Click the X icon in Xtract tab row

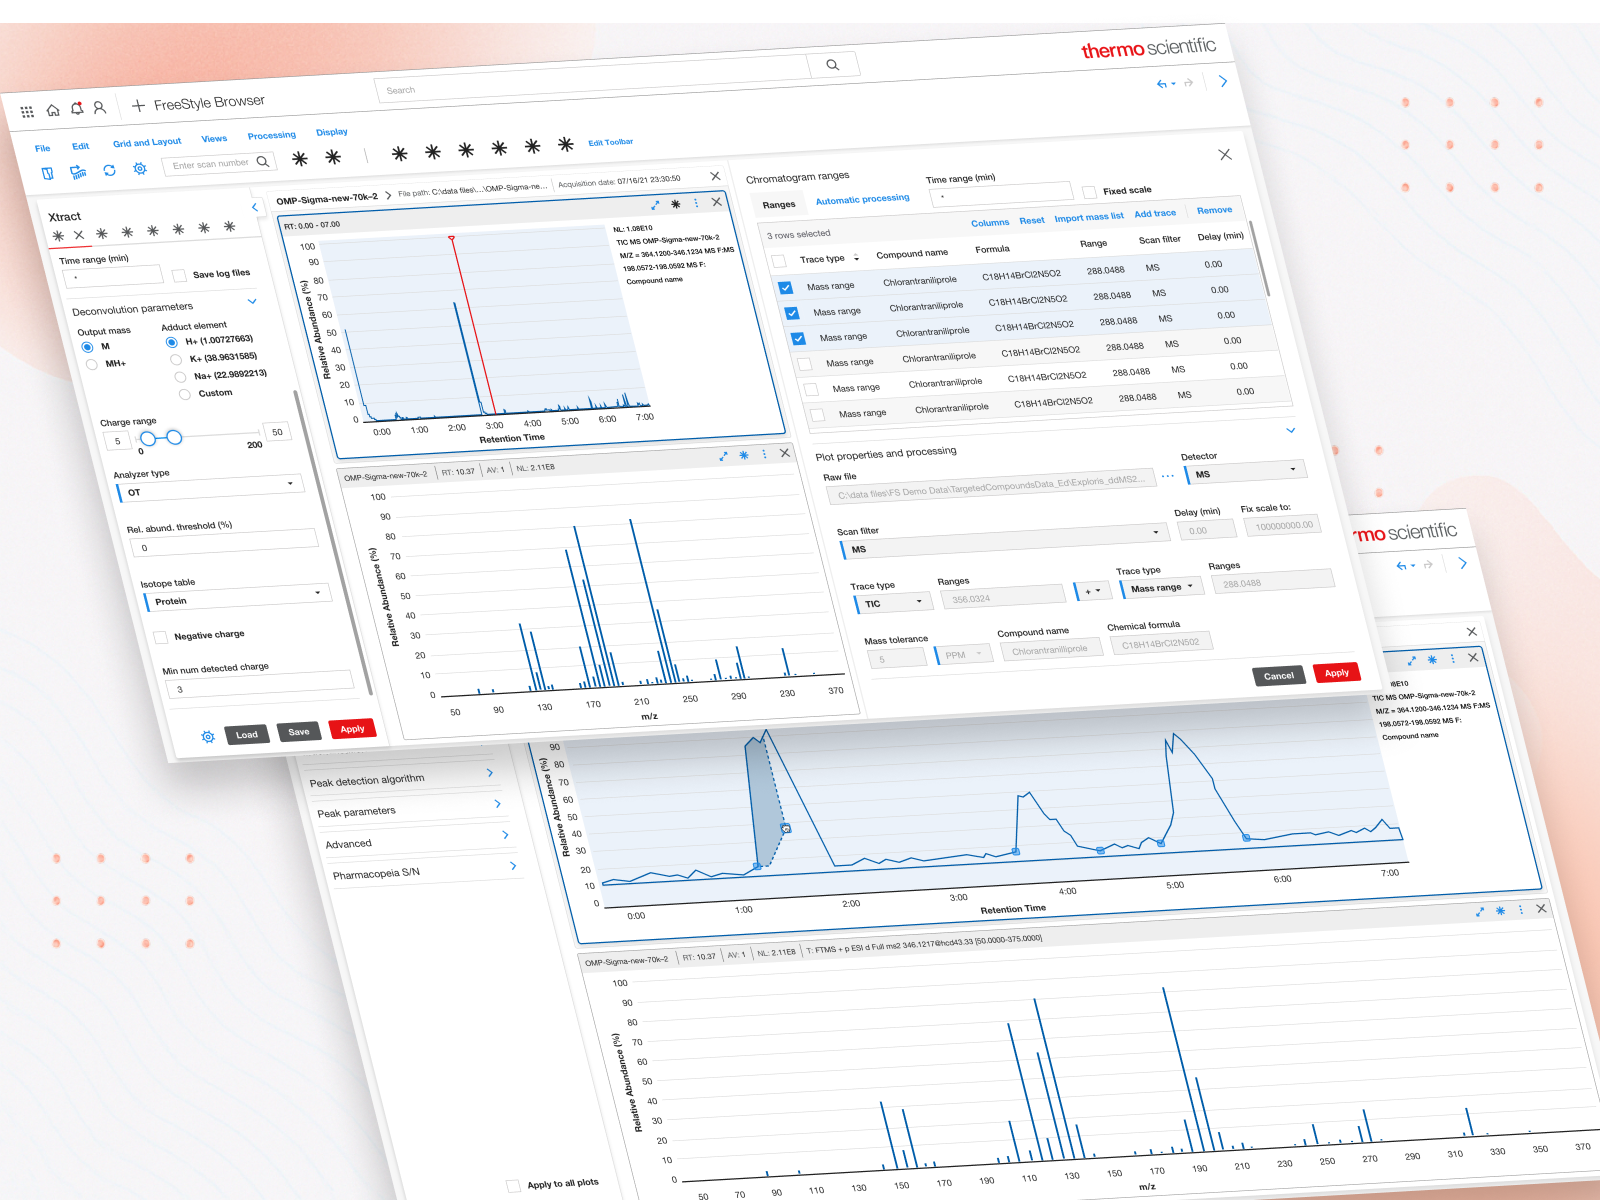[x=79, y=236]
